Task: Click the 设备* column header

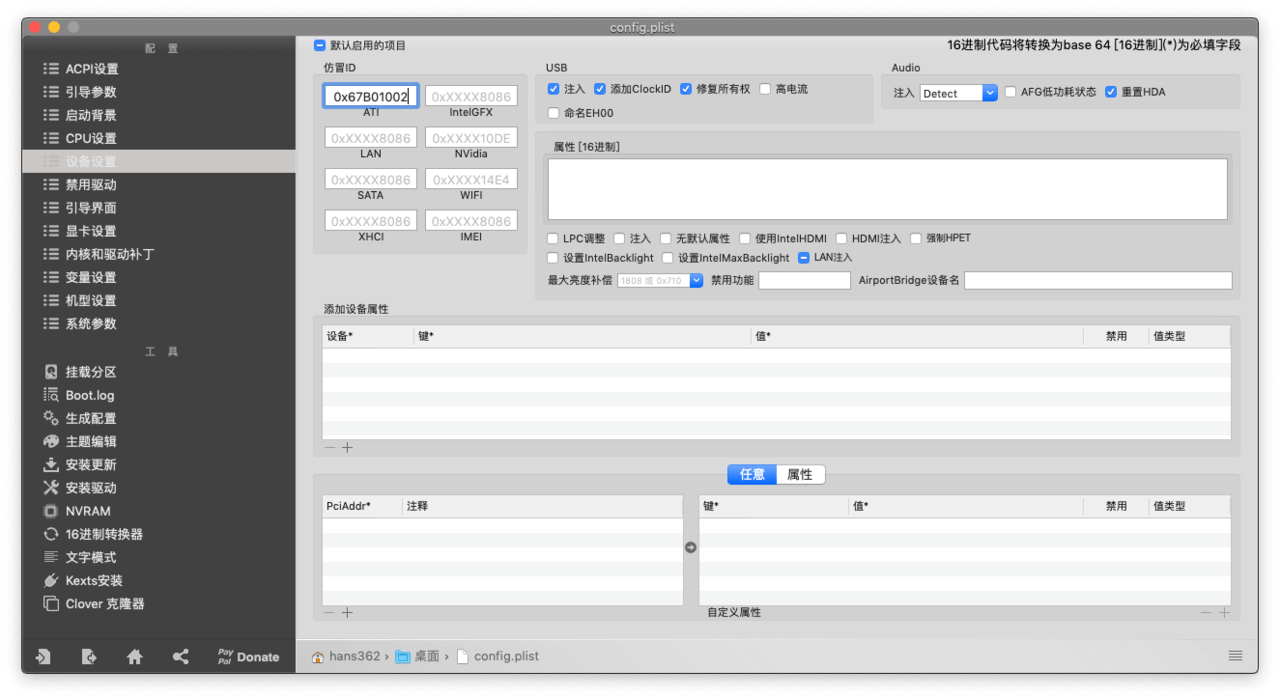Action: [368, 337]
